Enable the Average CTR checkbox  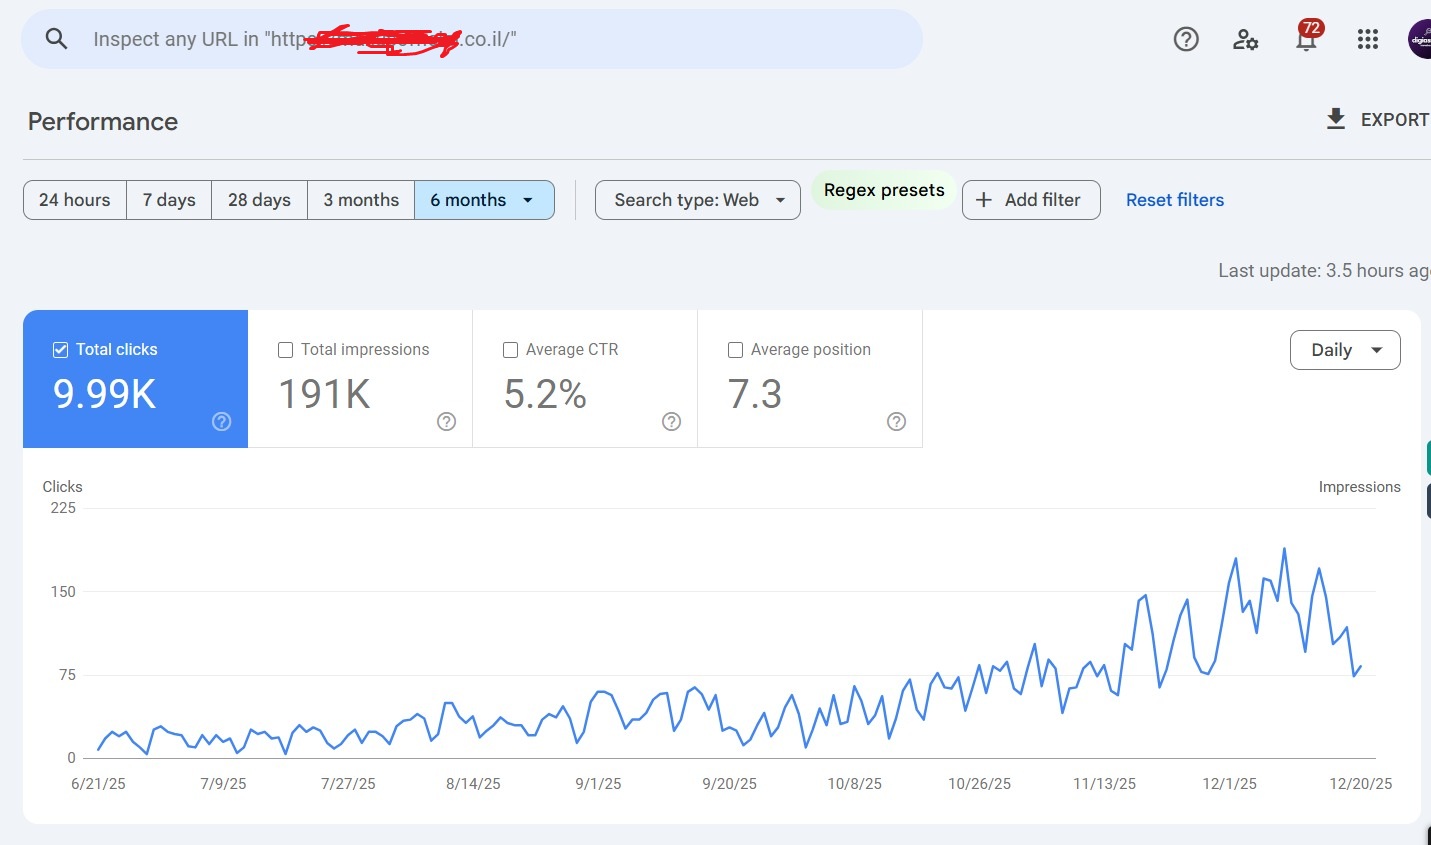click(510, 350)
